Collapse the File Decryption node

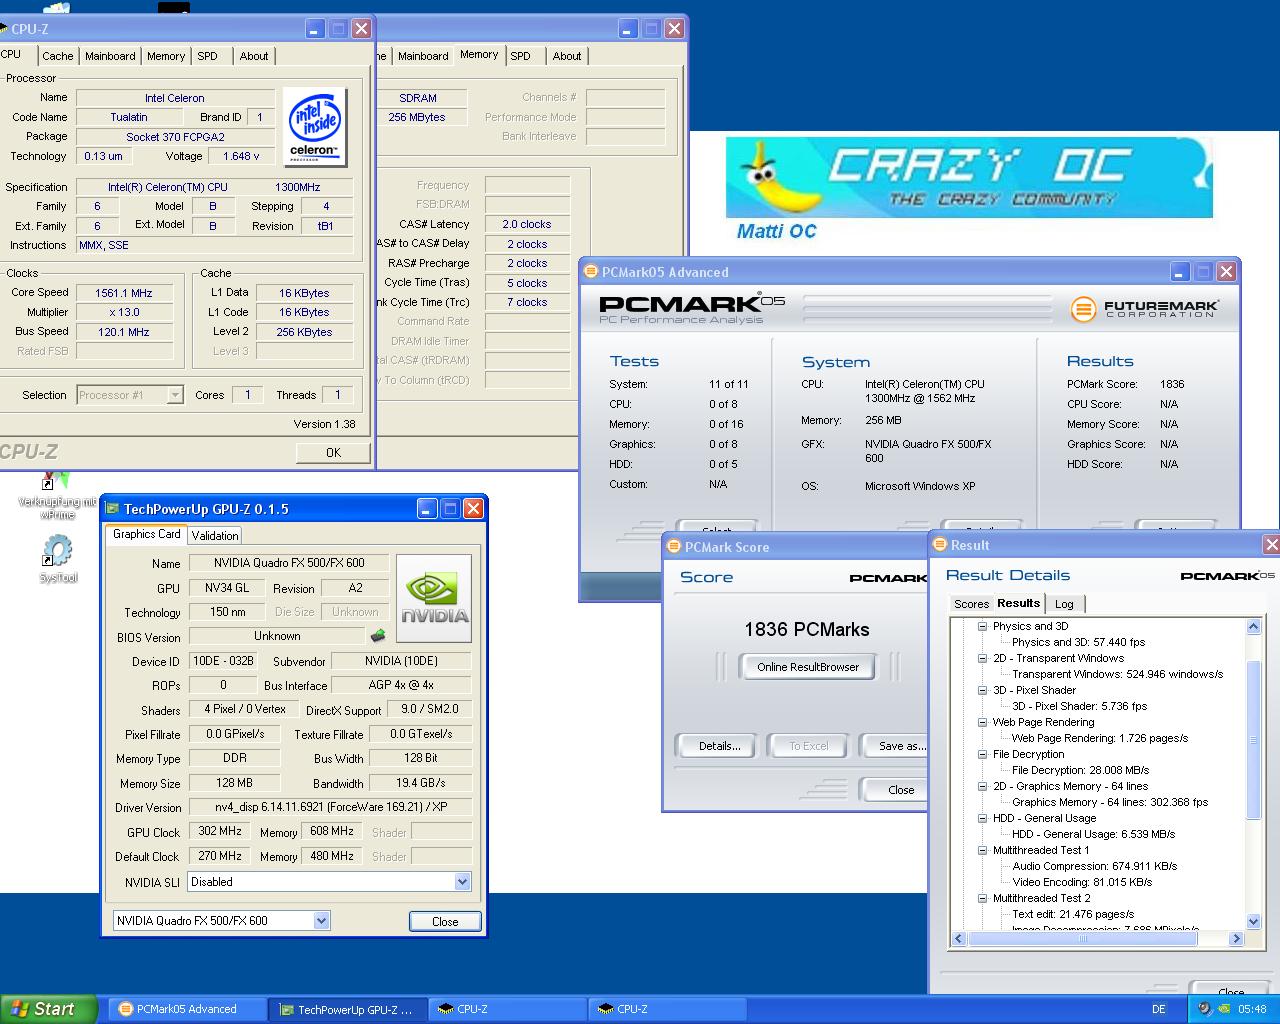[x=983, y=754]
